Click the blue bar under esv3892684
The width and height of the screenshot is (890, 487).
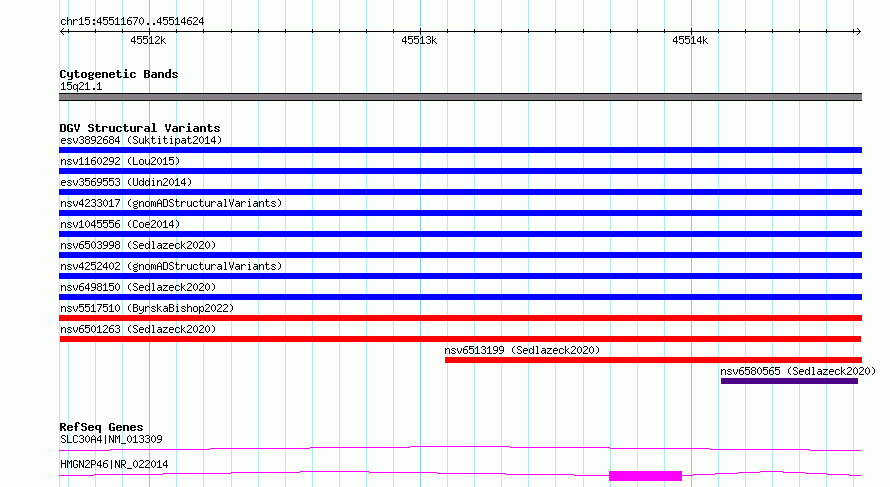pos(460,150)
